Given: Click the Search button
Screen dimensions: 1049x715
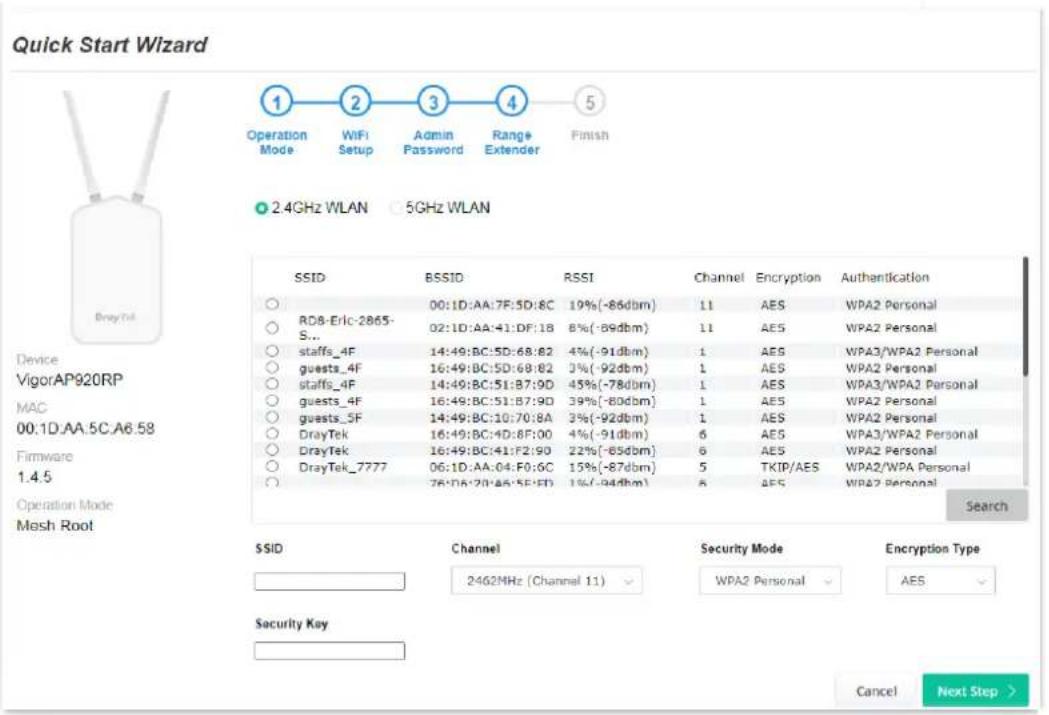Looking at the screenshot, I should click(987, 506).
